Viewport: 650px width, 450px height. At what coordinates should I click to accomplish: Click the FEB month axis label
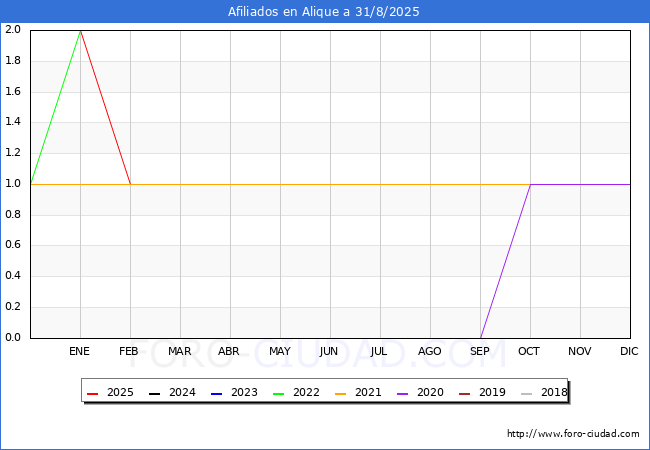[x=130, y=352]
